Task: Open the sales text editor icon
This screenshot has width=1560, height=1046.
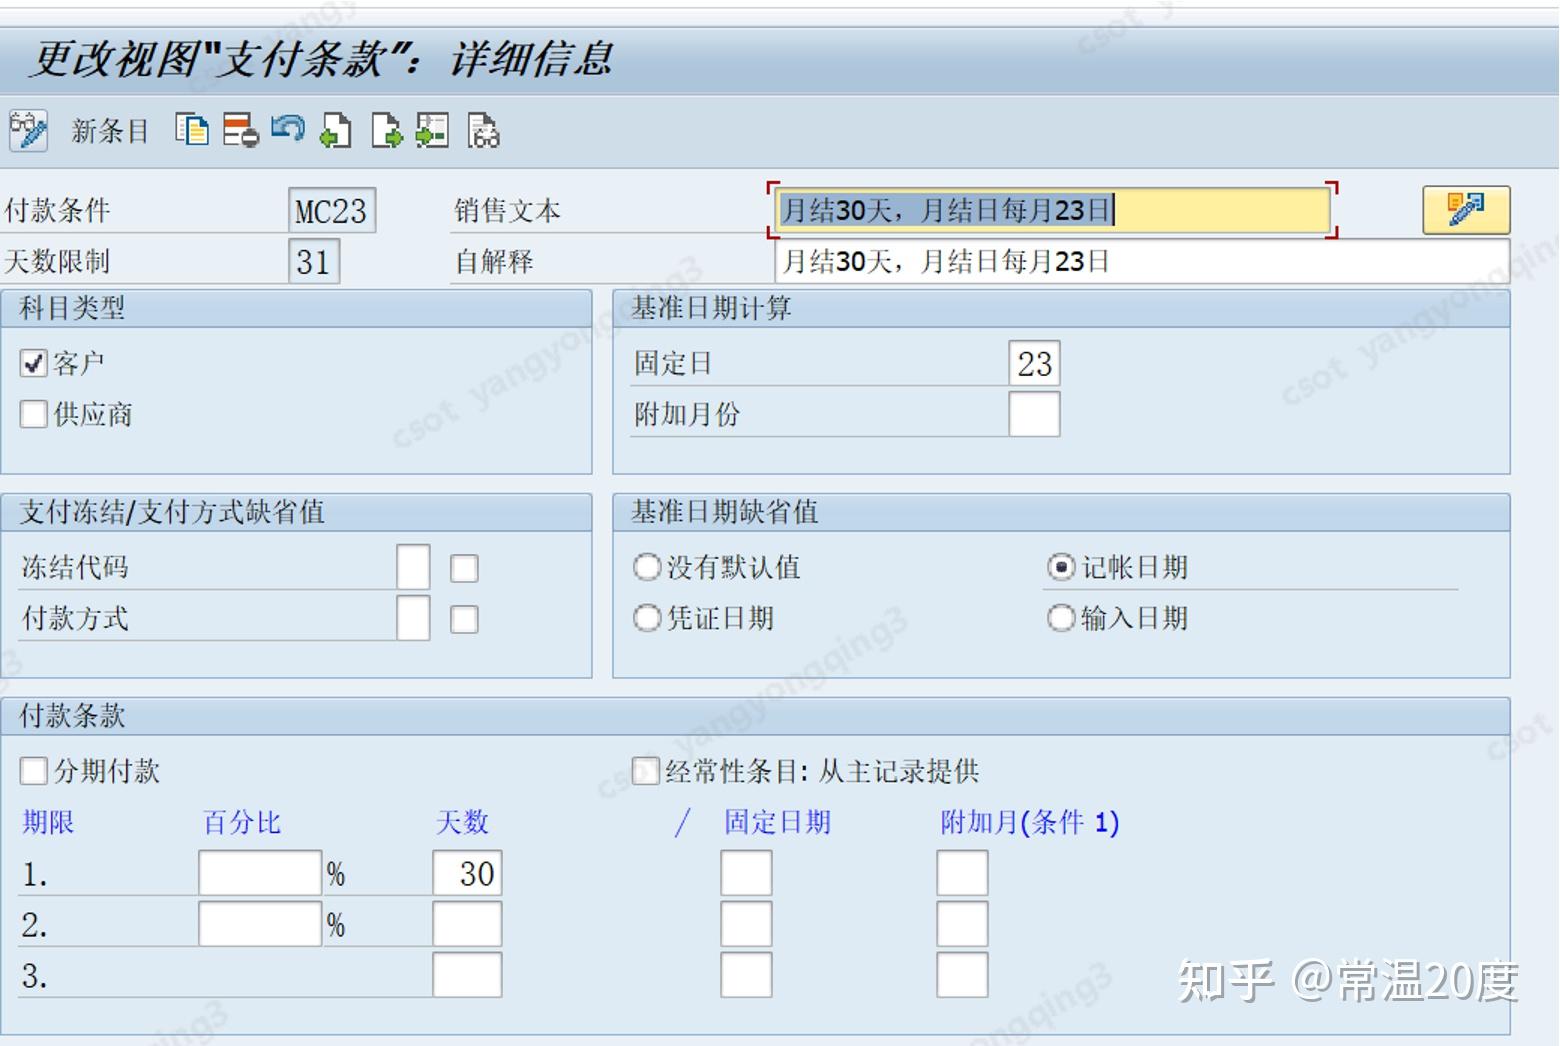Action: pyautogui.click(x=1465, y=209)
